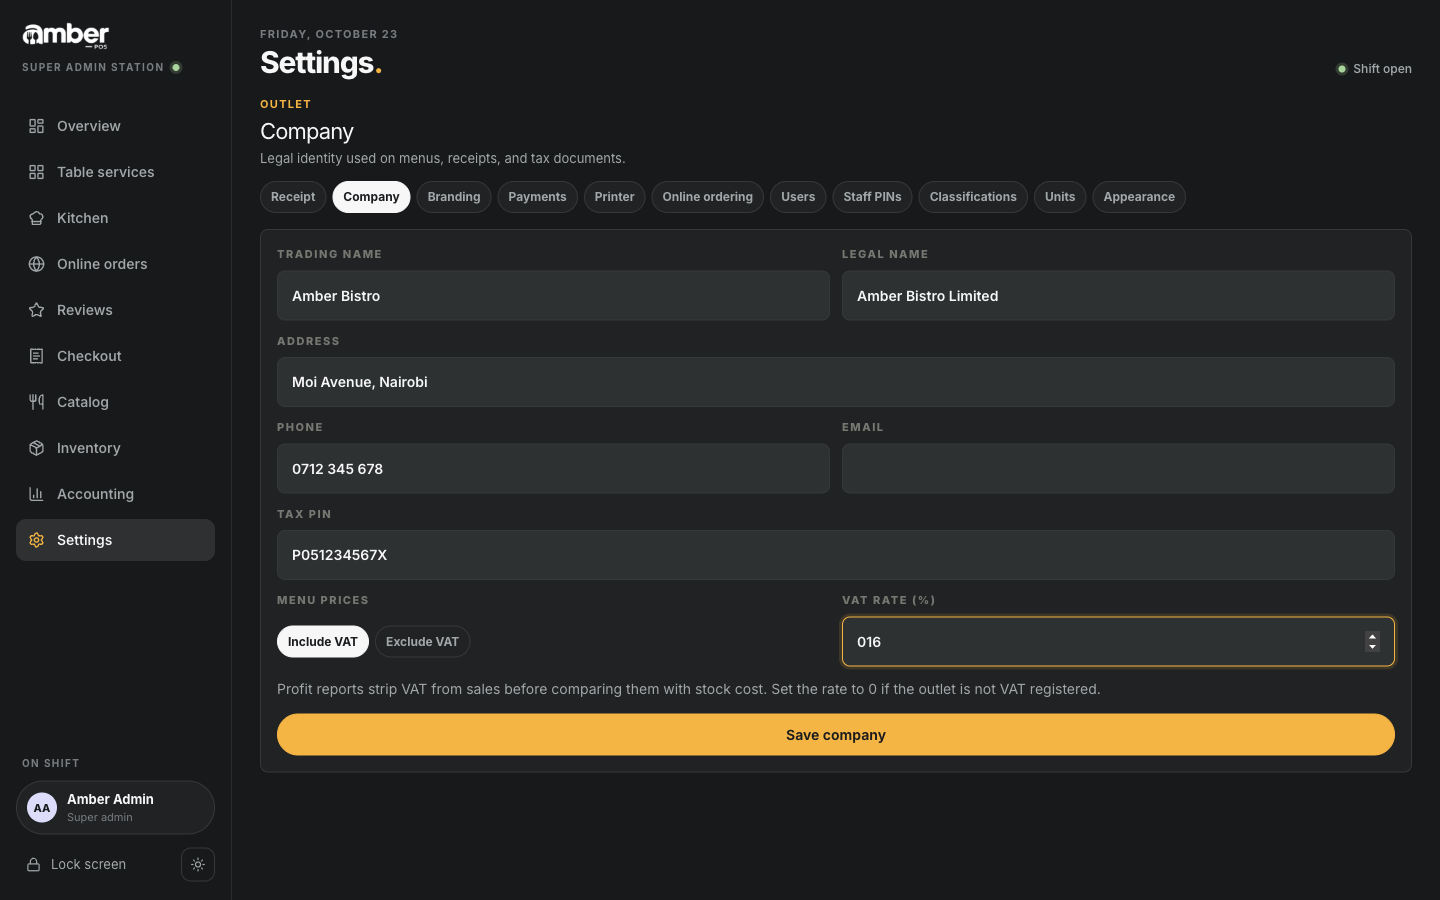
Task: Click the Inventory box icon
Action: point(36,448)
